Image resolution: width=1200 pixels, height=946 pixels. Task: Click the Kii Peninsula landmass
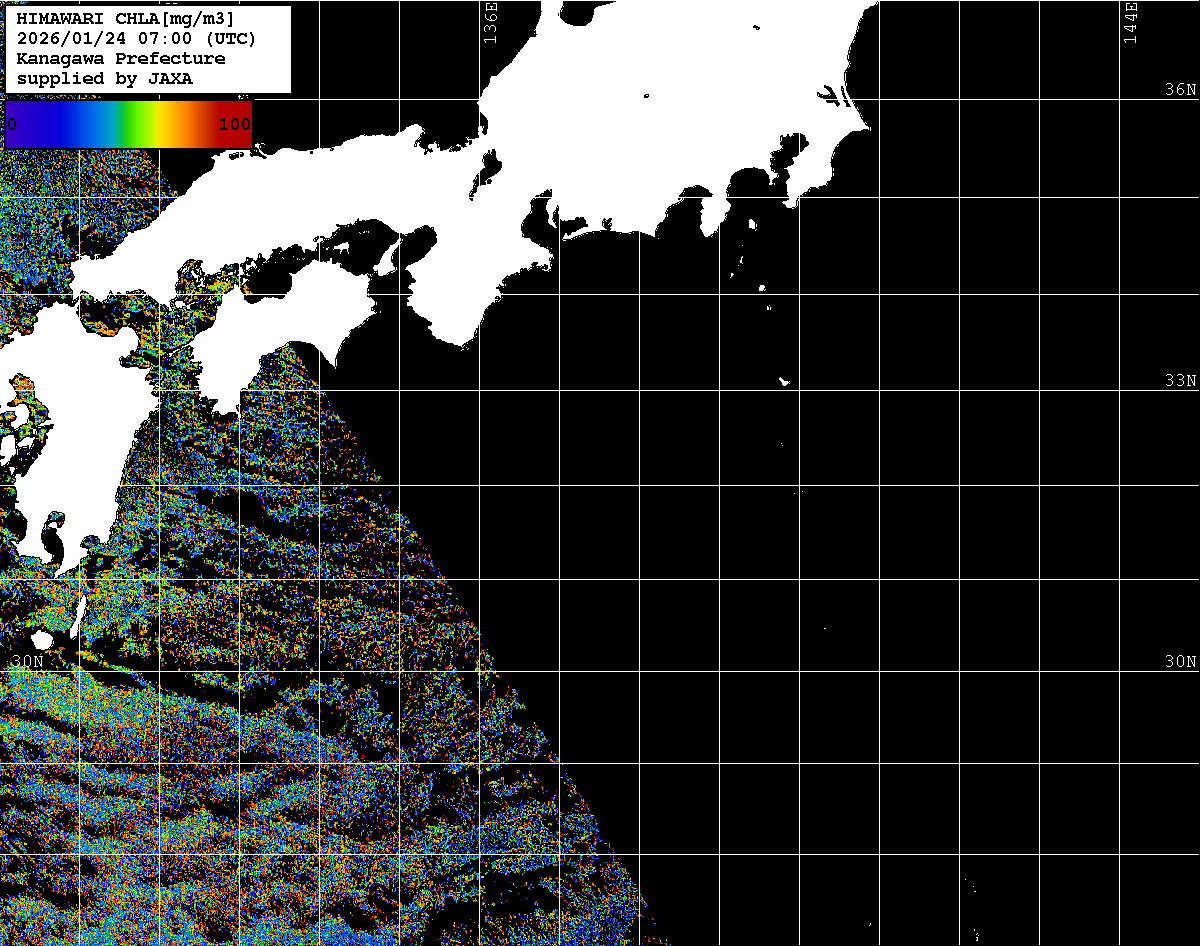click(480, 290)
